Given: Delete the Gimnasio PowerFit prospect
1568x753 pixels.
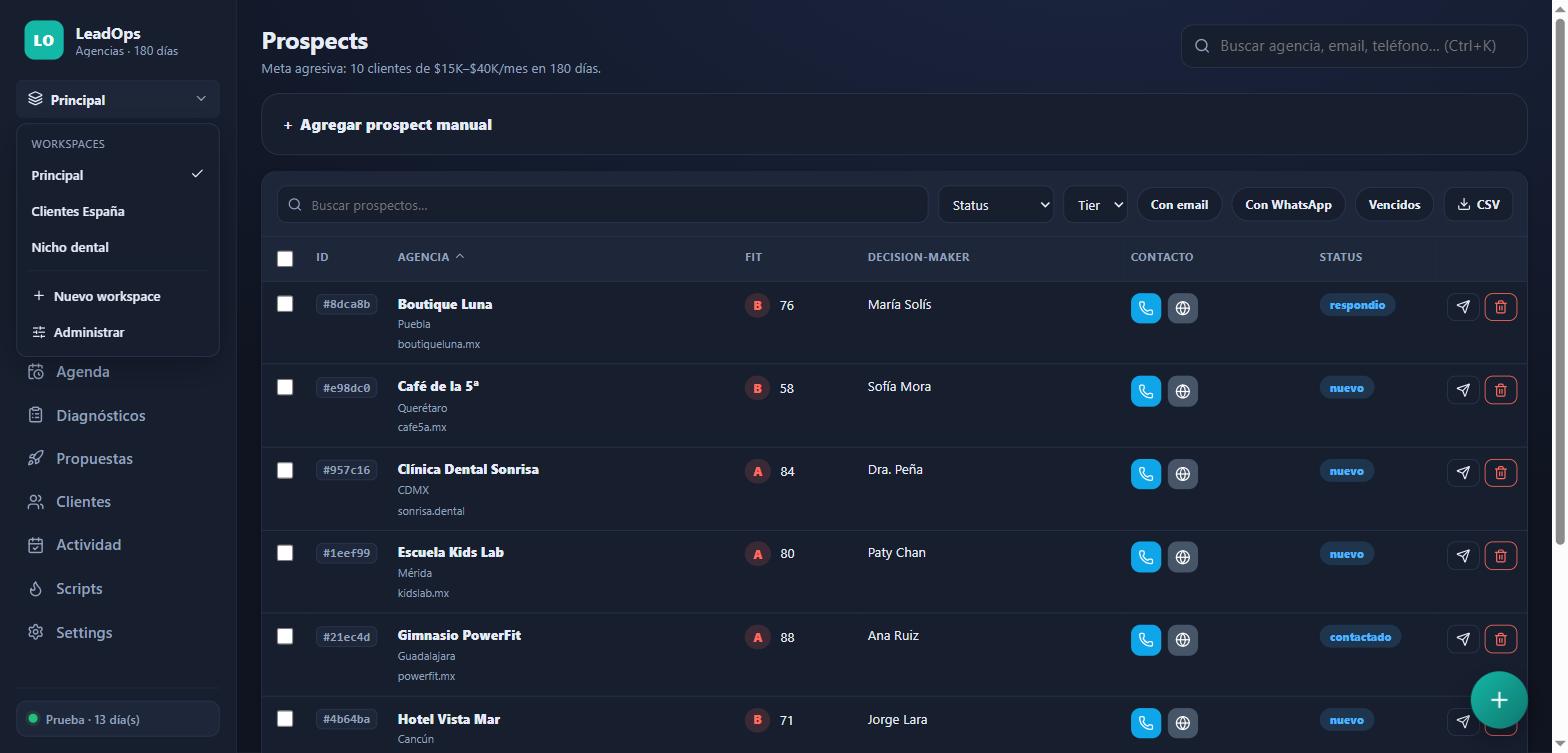Looking at the screenshot, I should click(x=1500, y=639).
